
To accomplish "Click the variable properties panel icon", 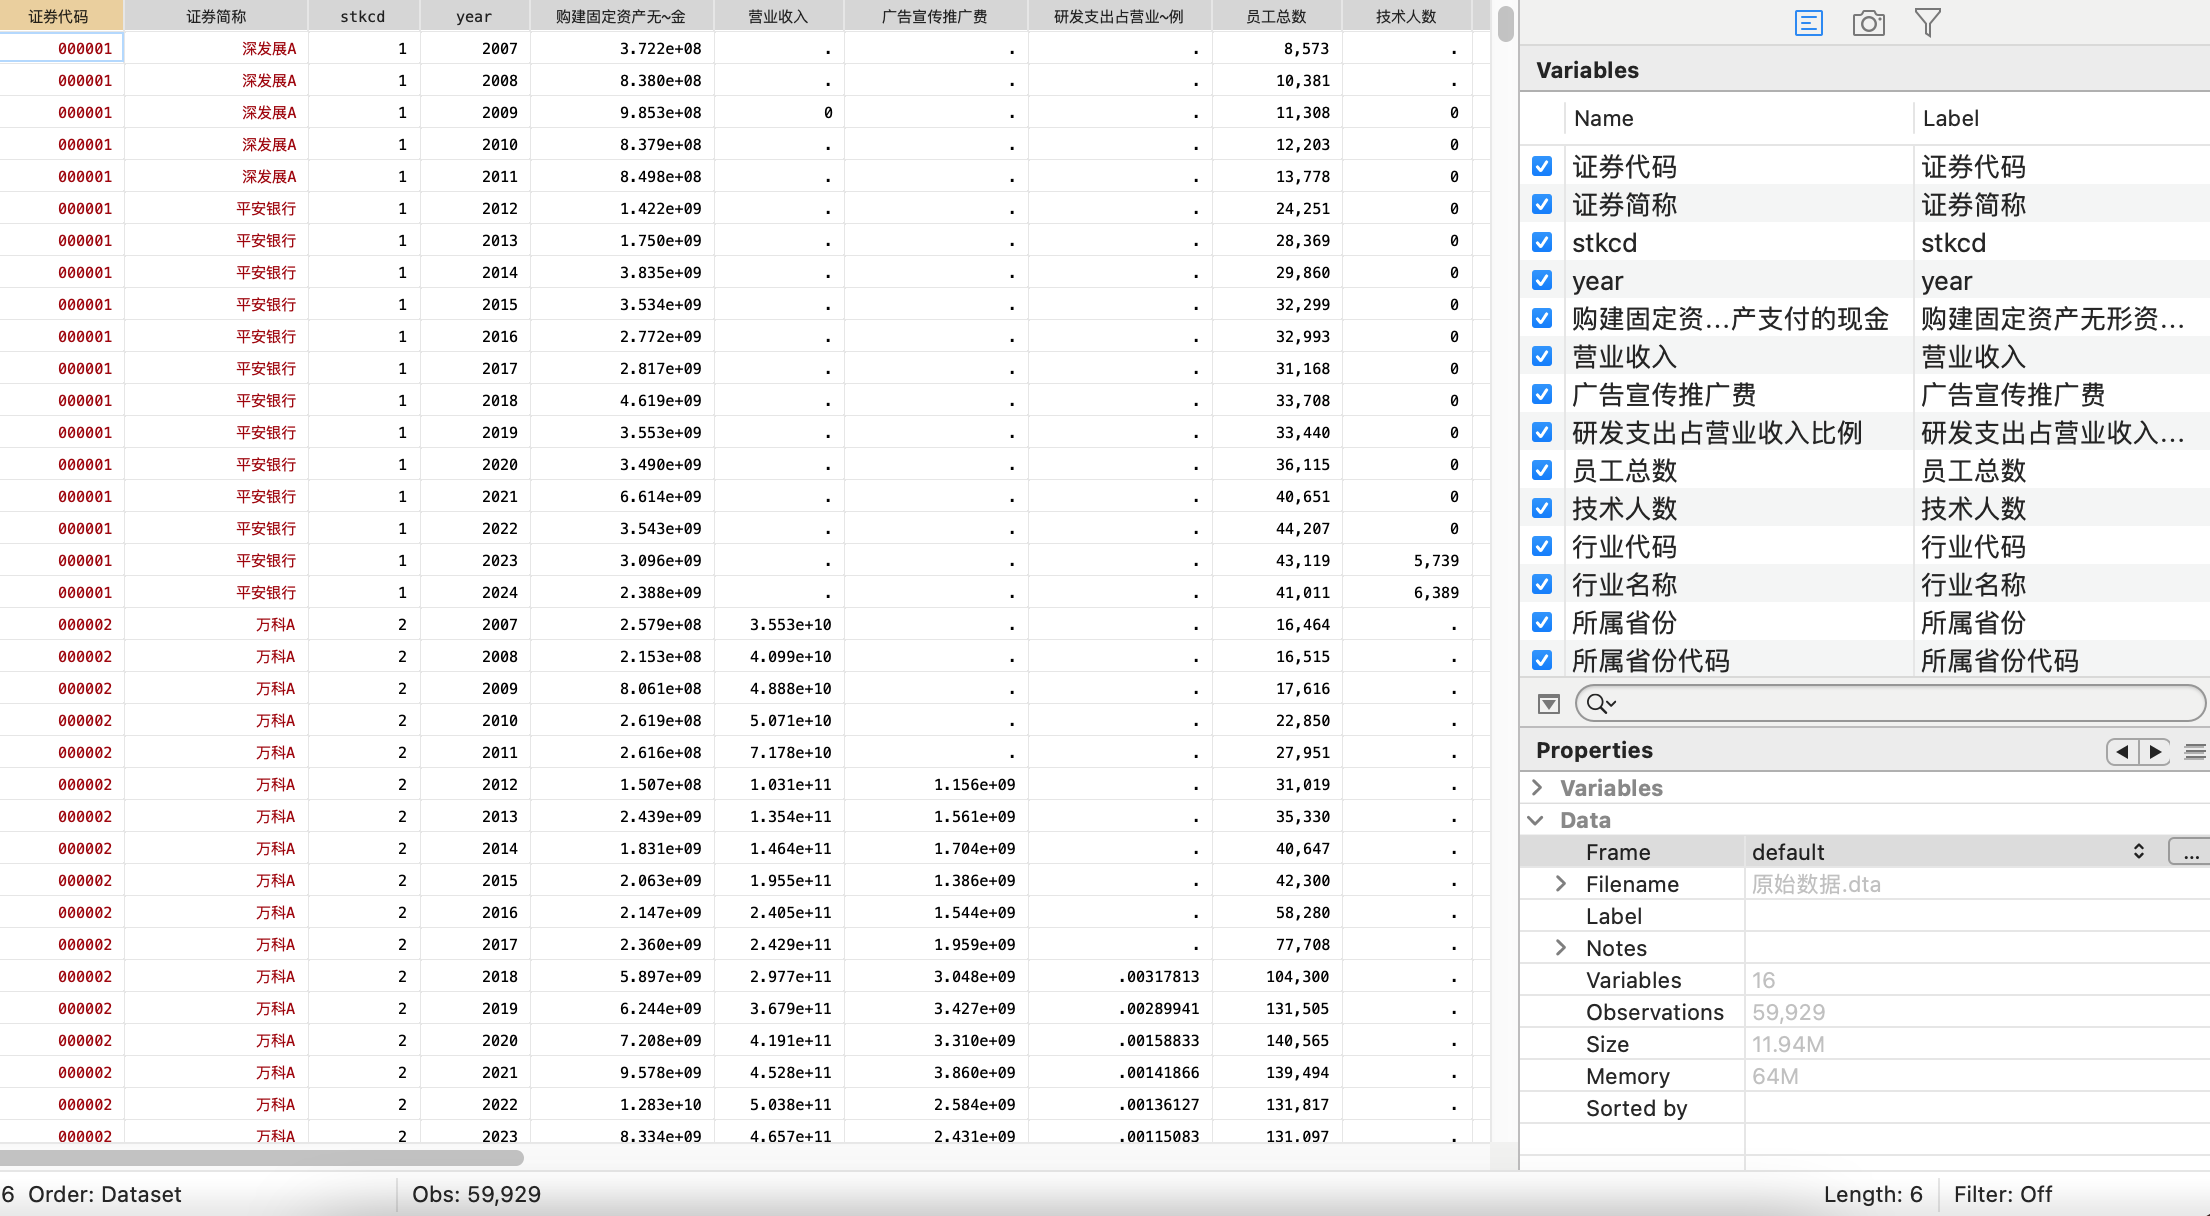I will pyautogui.click(x=1808, y=23).
